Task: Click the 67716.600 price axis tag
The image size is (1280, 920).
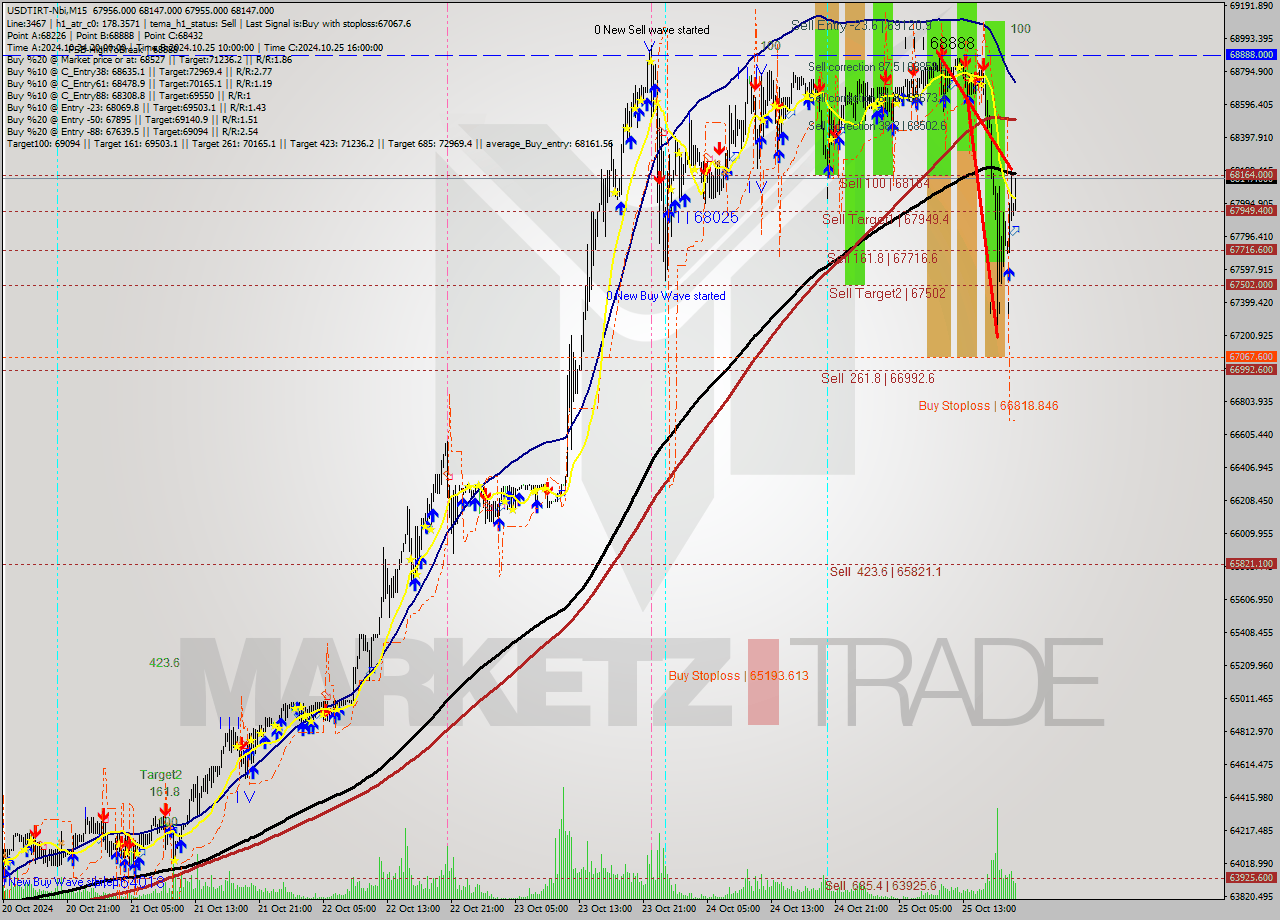Action: point(1250,250)
